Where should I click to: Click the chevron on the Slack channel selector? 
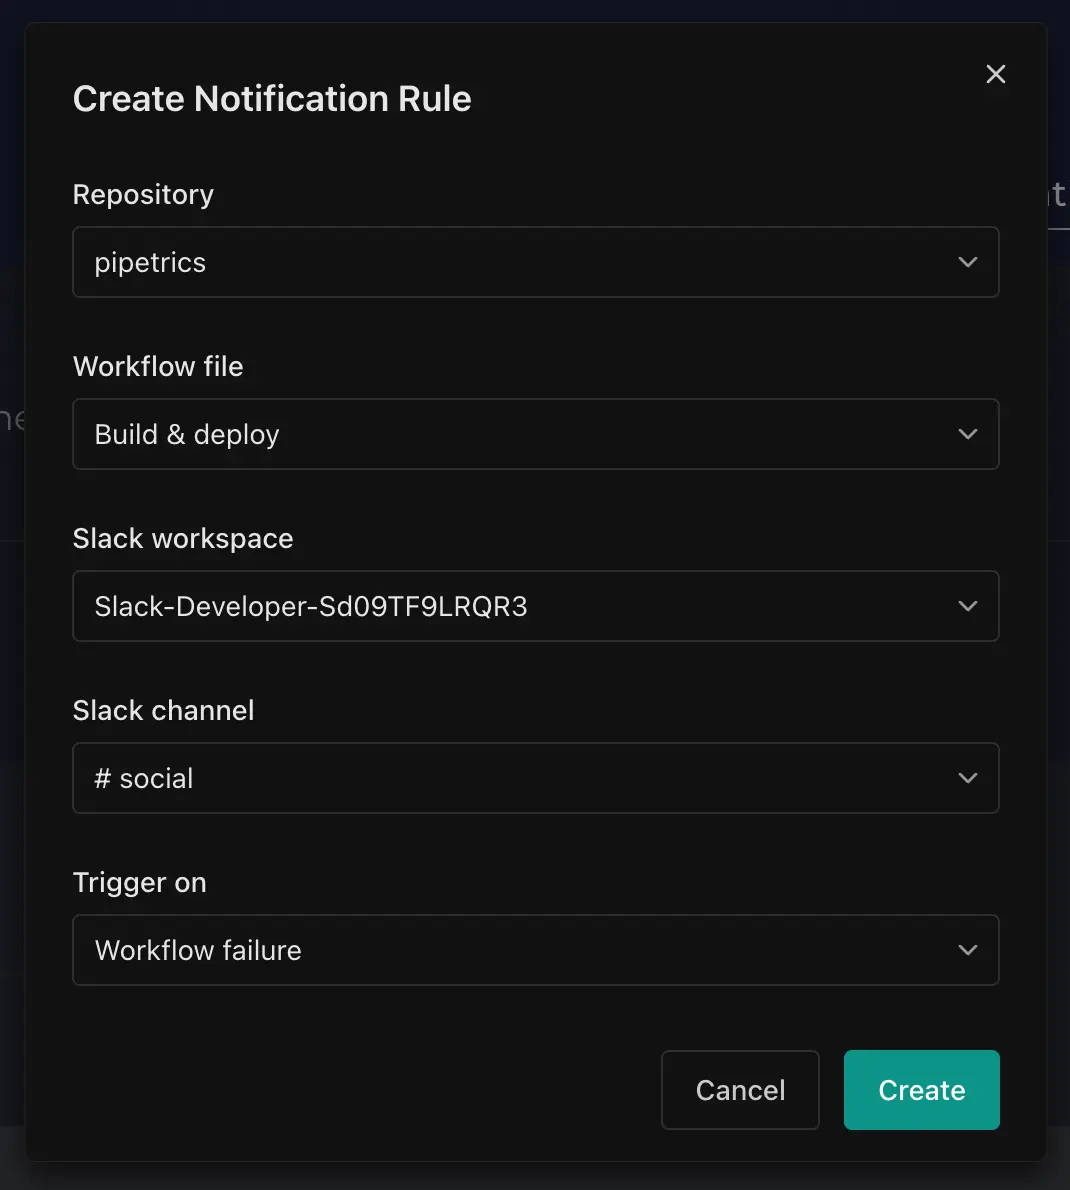(x=967, y=778)
